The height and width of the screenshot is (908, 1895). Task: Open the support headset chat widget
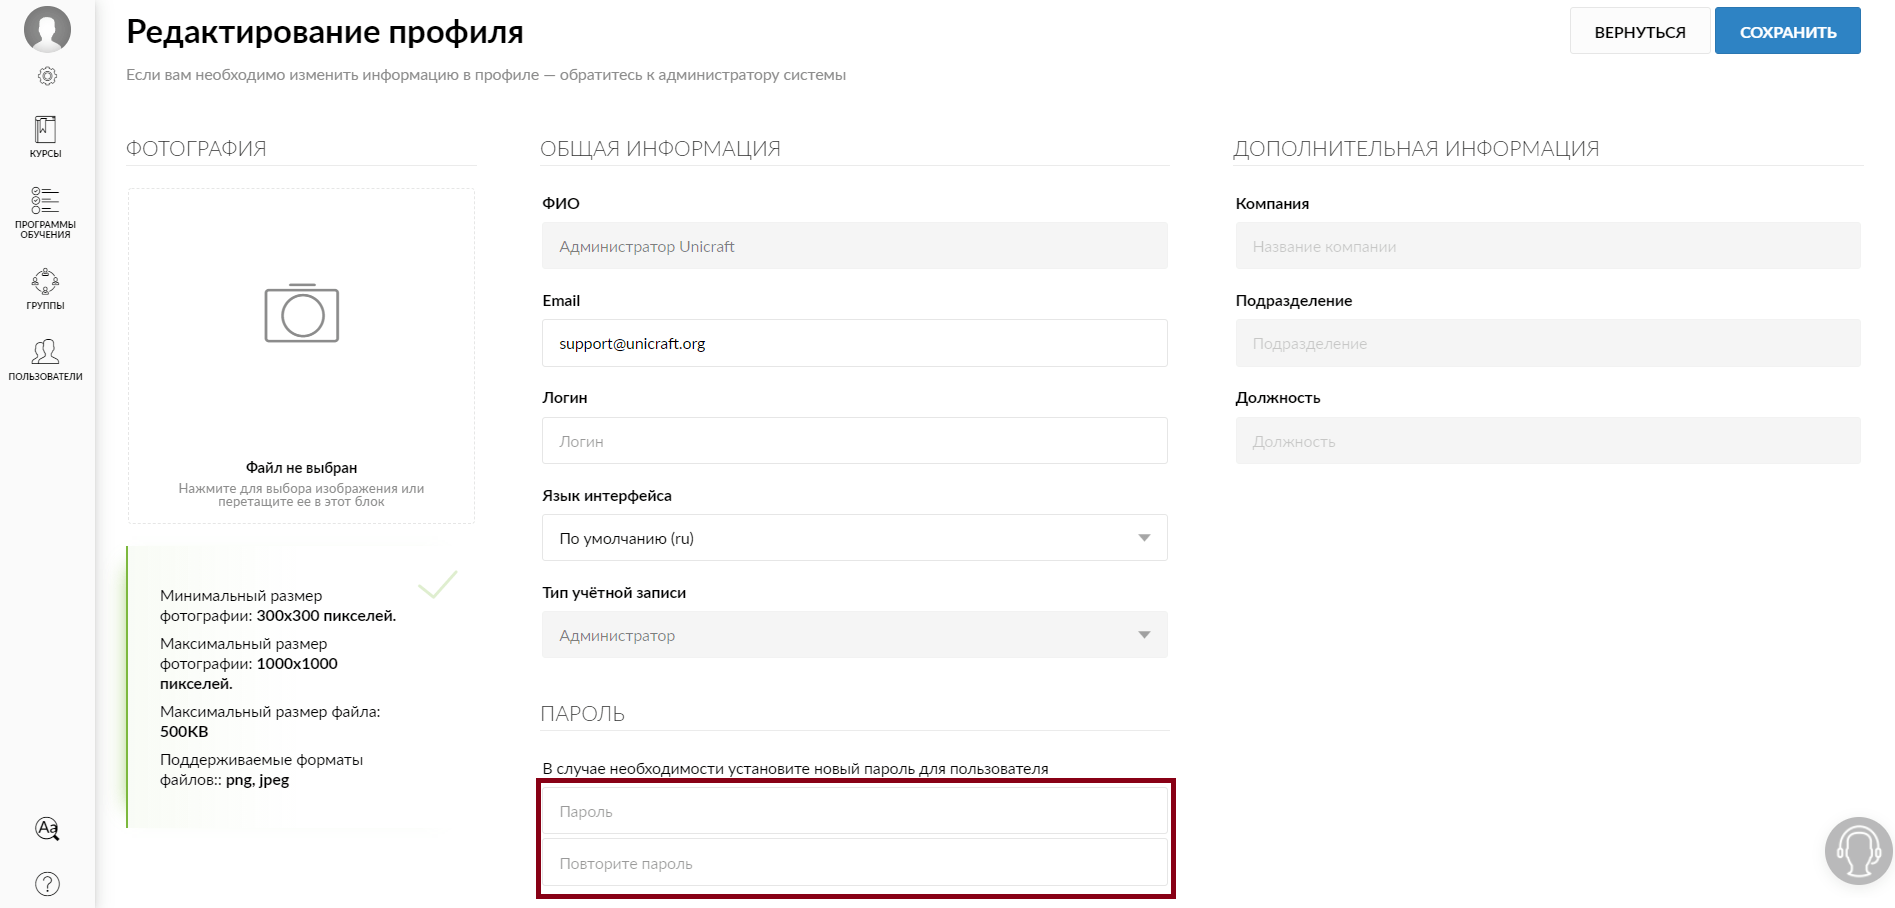pos(1858,851)
